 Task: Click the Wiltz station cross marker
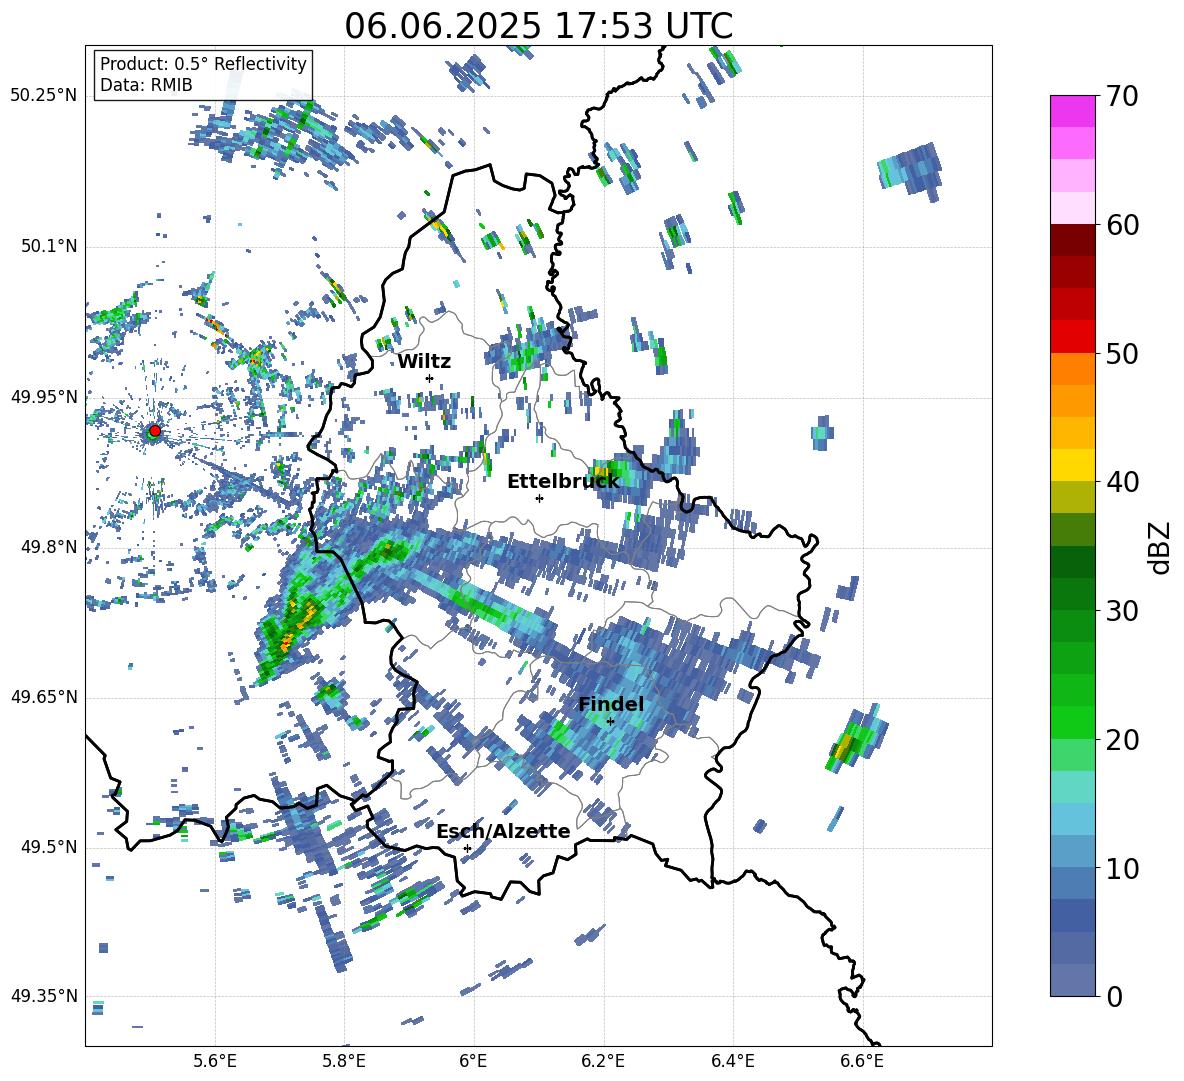coord(430,378)
